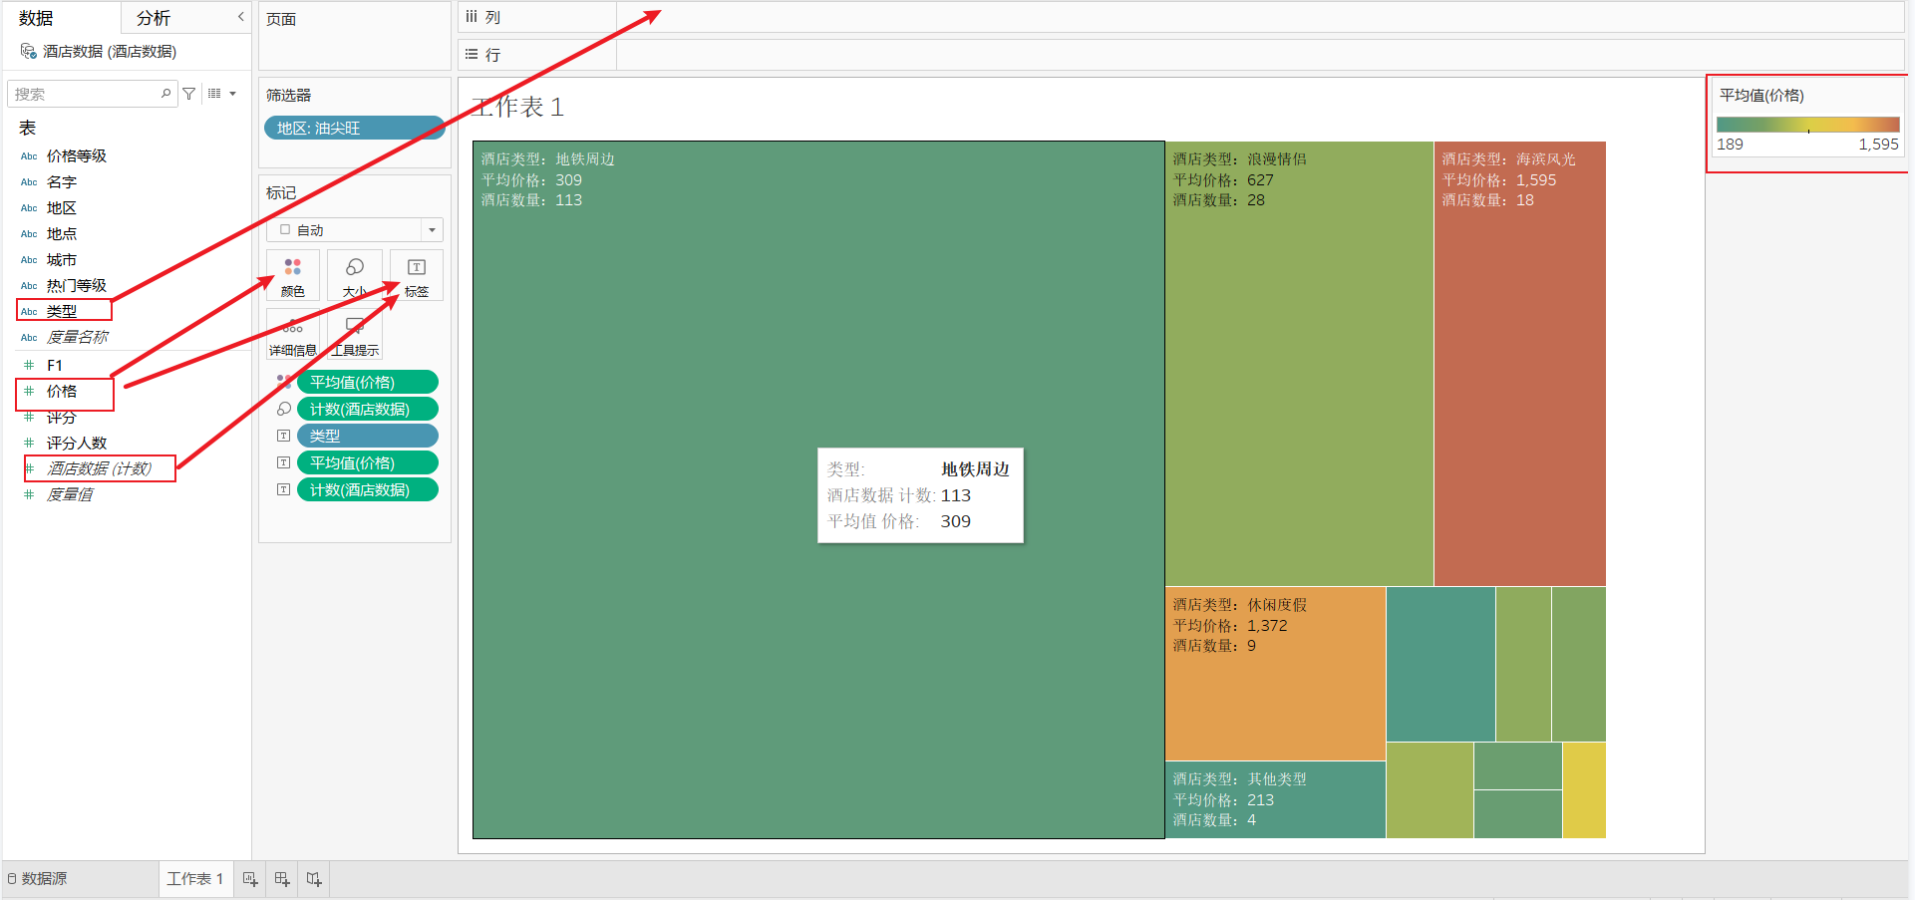Click the 平均值(价格) color legend gradient
This screenshot has height=900, width=1915.
tap(1807, 125)
